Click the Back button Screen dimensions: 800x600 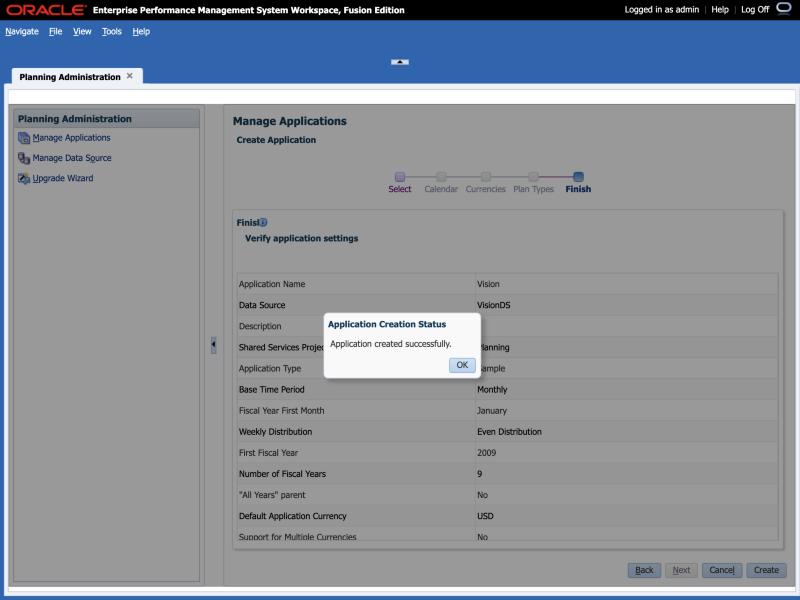[644, 570]
